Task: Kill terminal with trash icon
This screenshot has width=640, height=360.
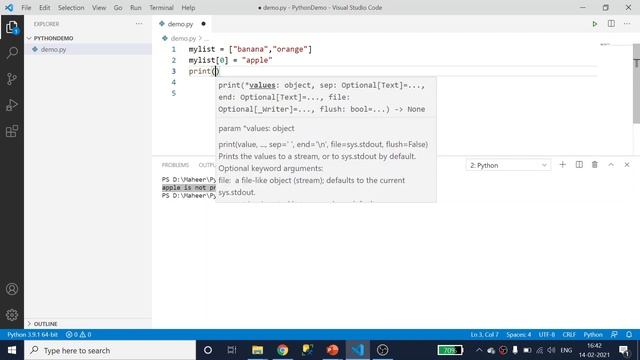Action: 595,164
